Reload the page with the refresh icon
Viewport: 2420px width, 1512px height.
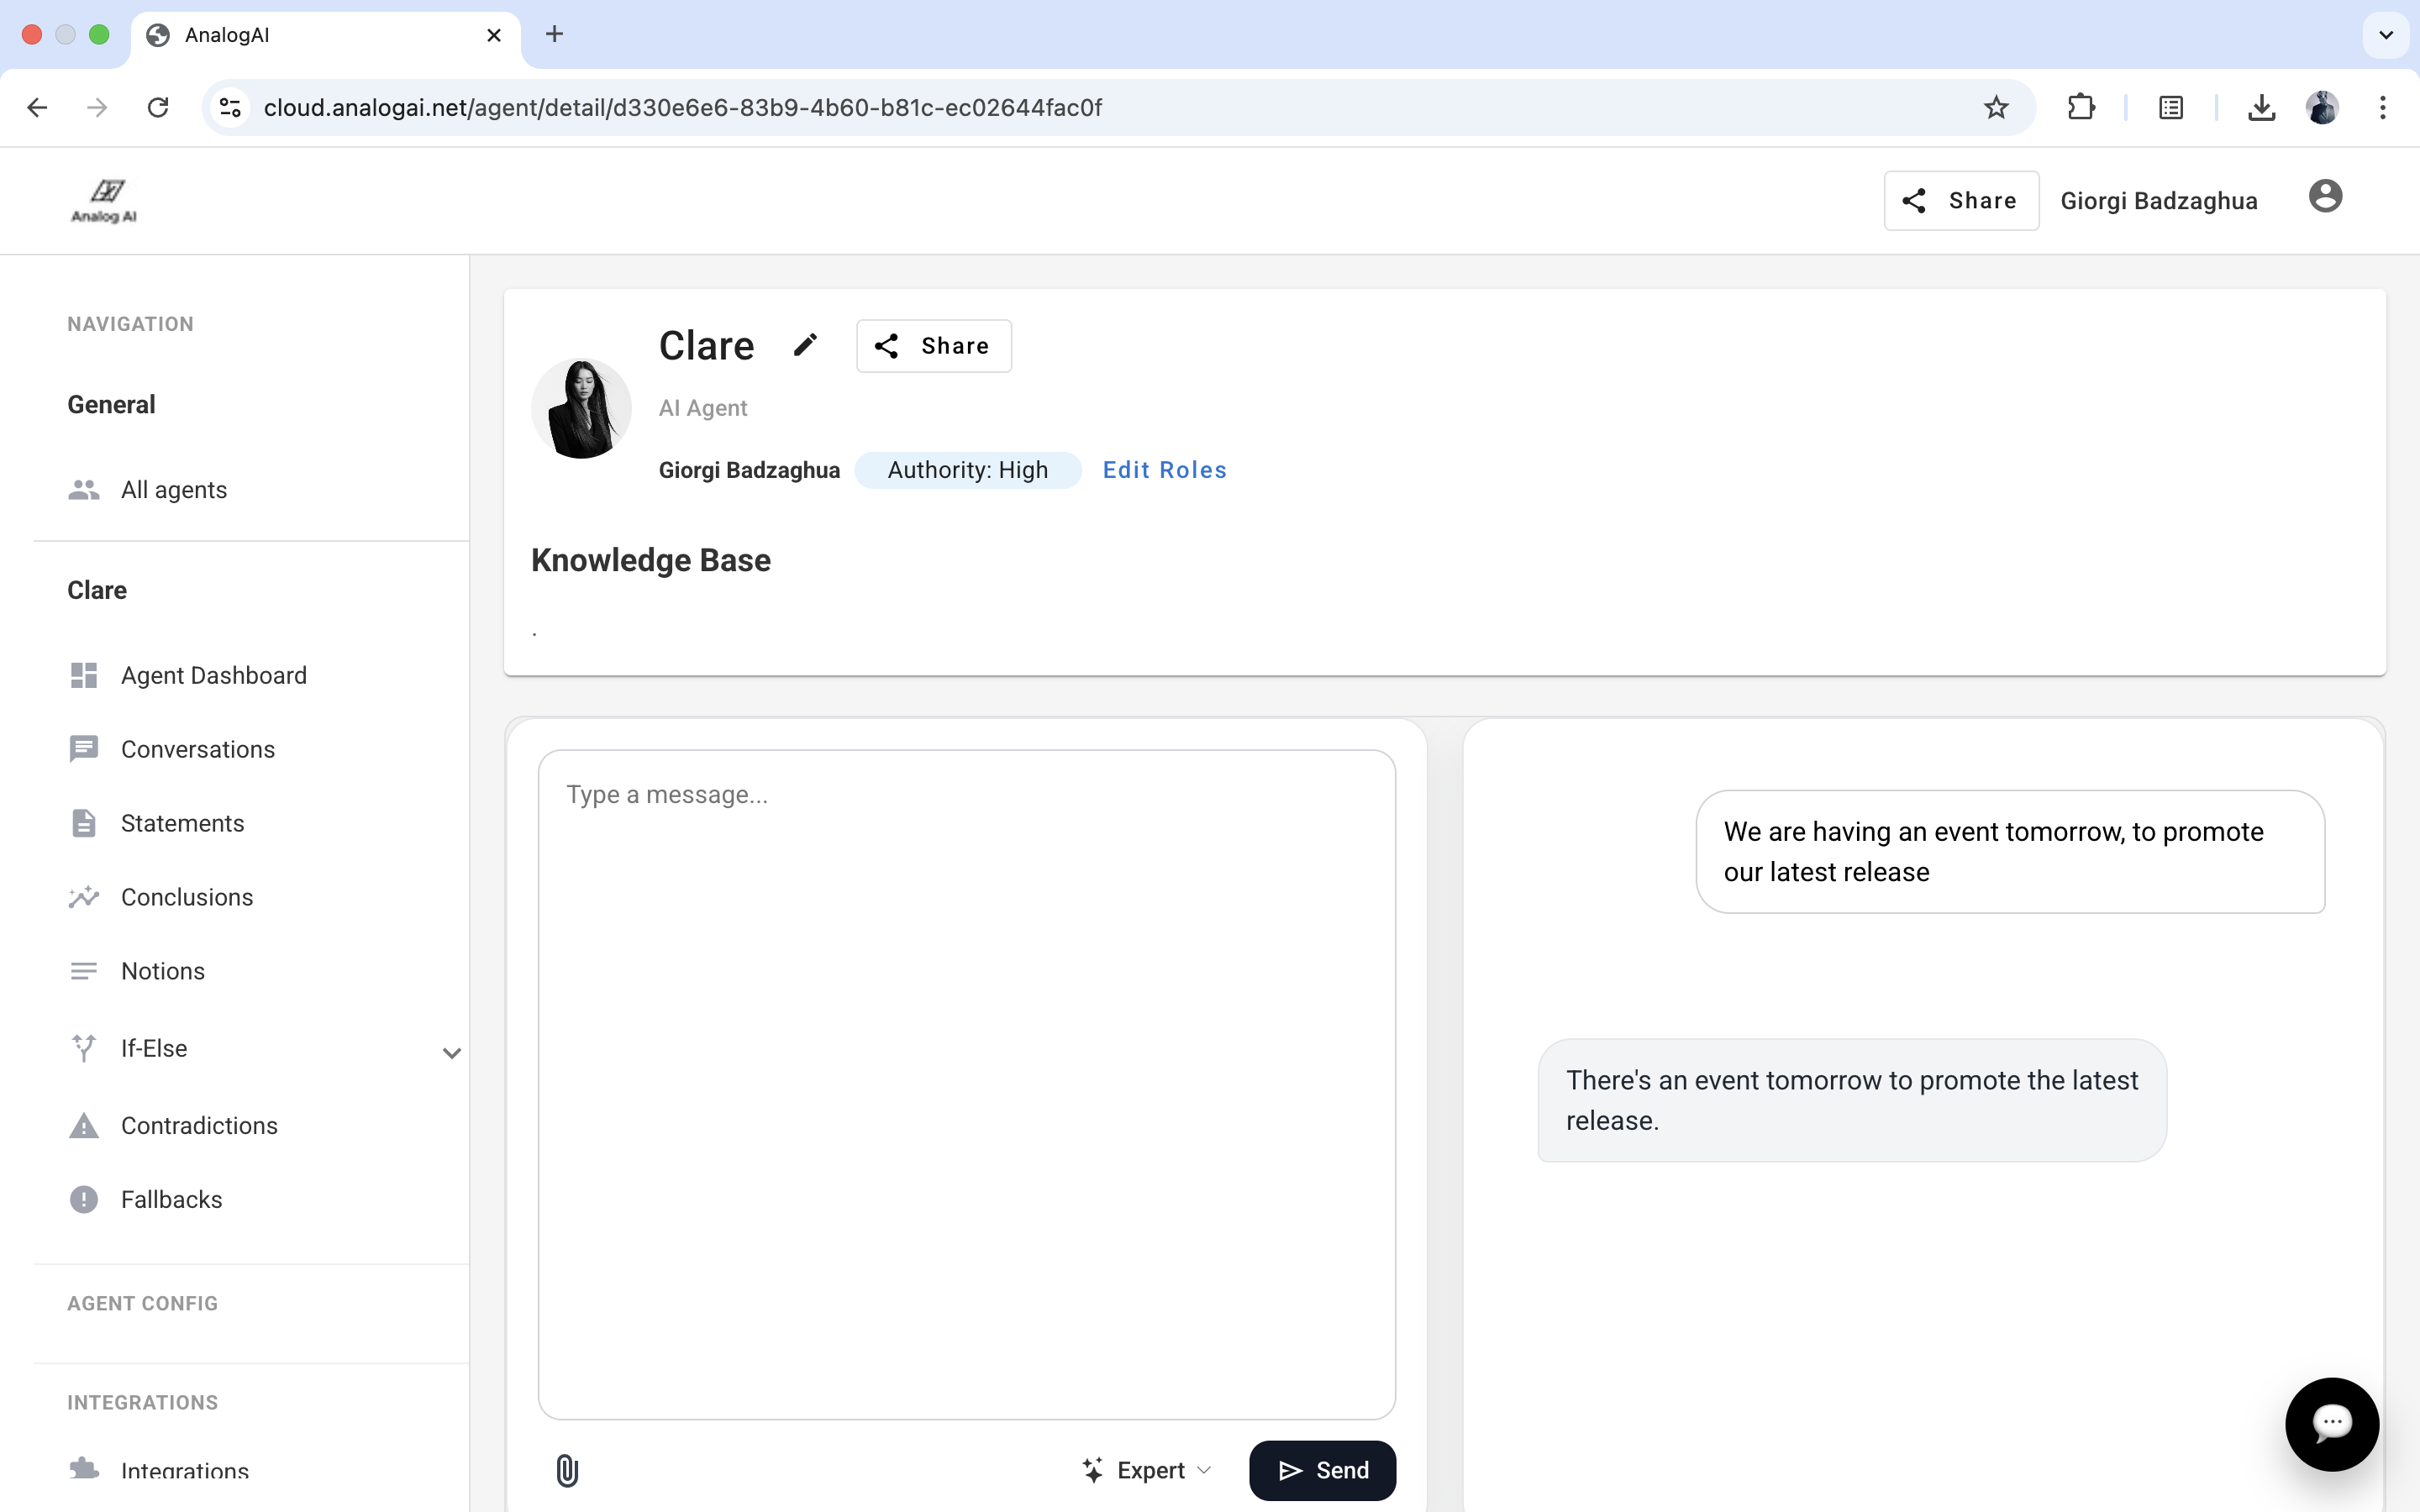tap(158, 107)
